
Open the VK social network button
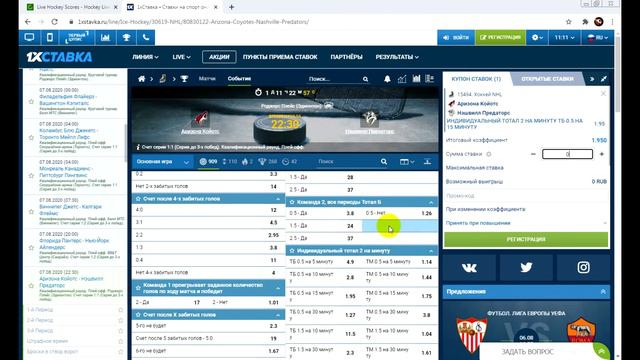click(469, 267)
